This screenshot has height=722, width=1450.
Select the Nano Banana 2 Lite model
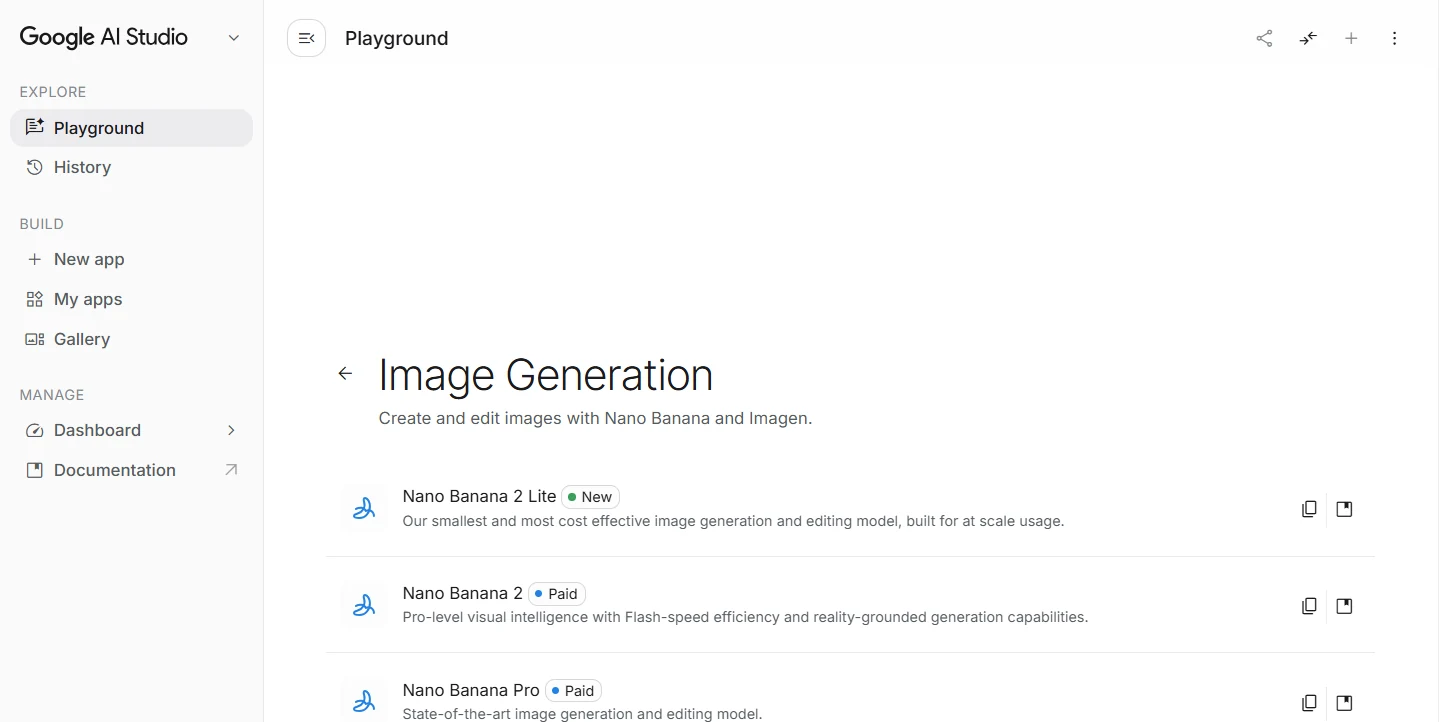(851, 509)
